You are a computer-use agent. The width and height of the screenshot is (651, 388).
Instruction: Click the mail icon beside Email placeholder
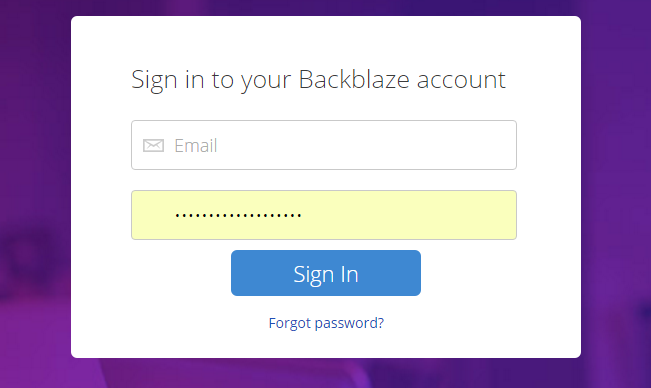(153, 146)
